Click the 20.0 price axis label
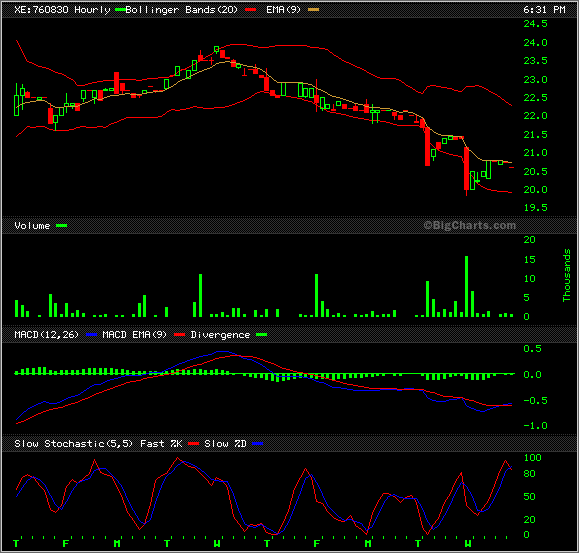The width and height of the screenshot is (579, 553). pos(535,190)
